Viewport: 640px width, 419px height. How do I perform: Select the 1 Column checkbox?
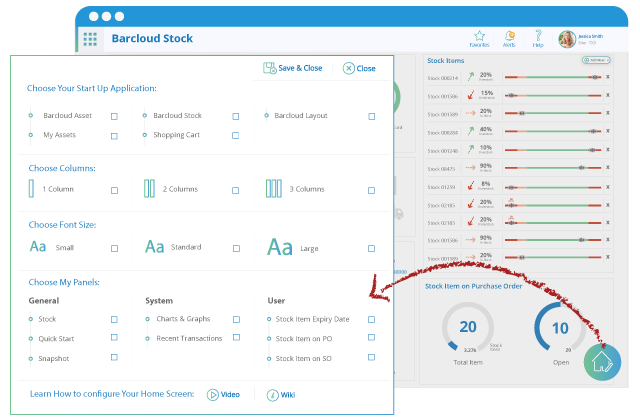114,191
